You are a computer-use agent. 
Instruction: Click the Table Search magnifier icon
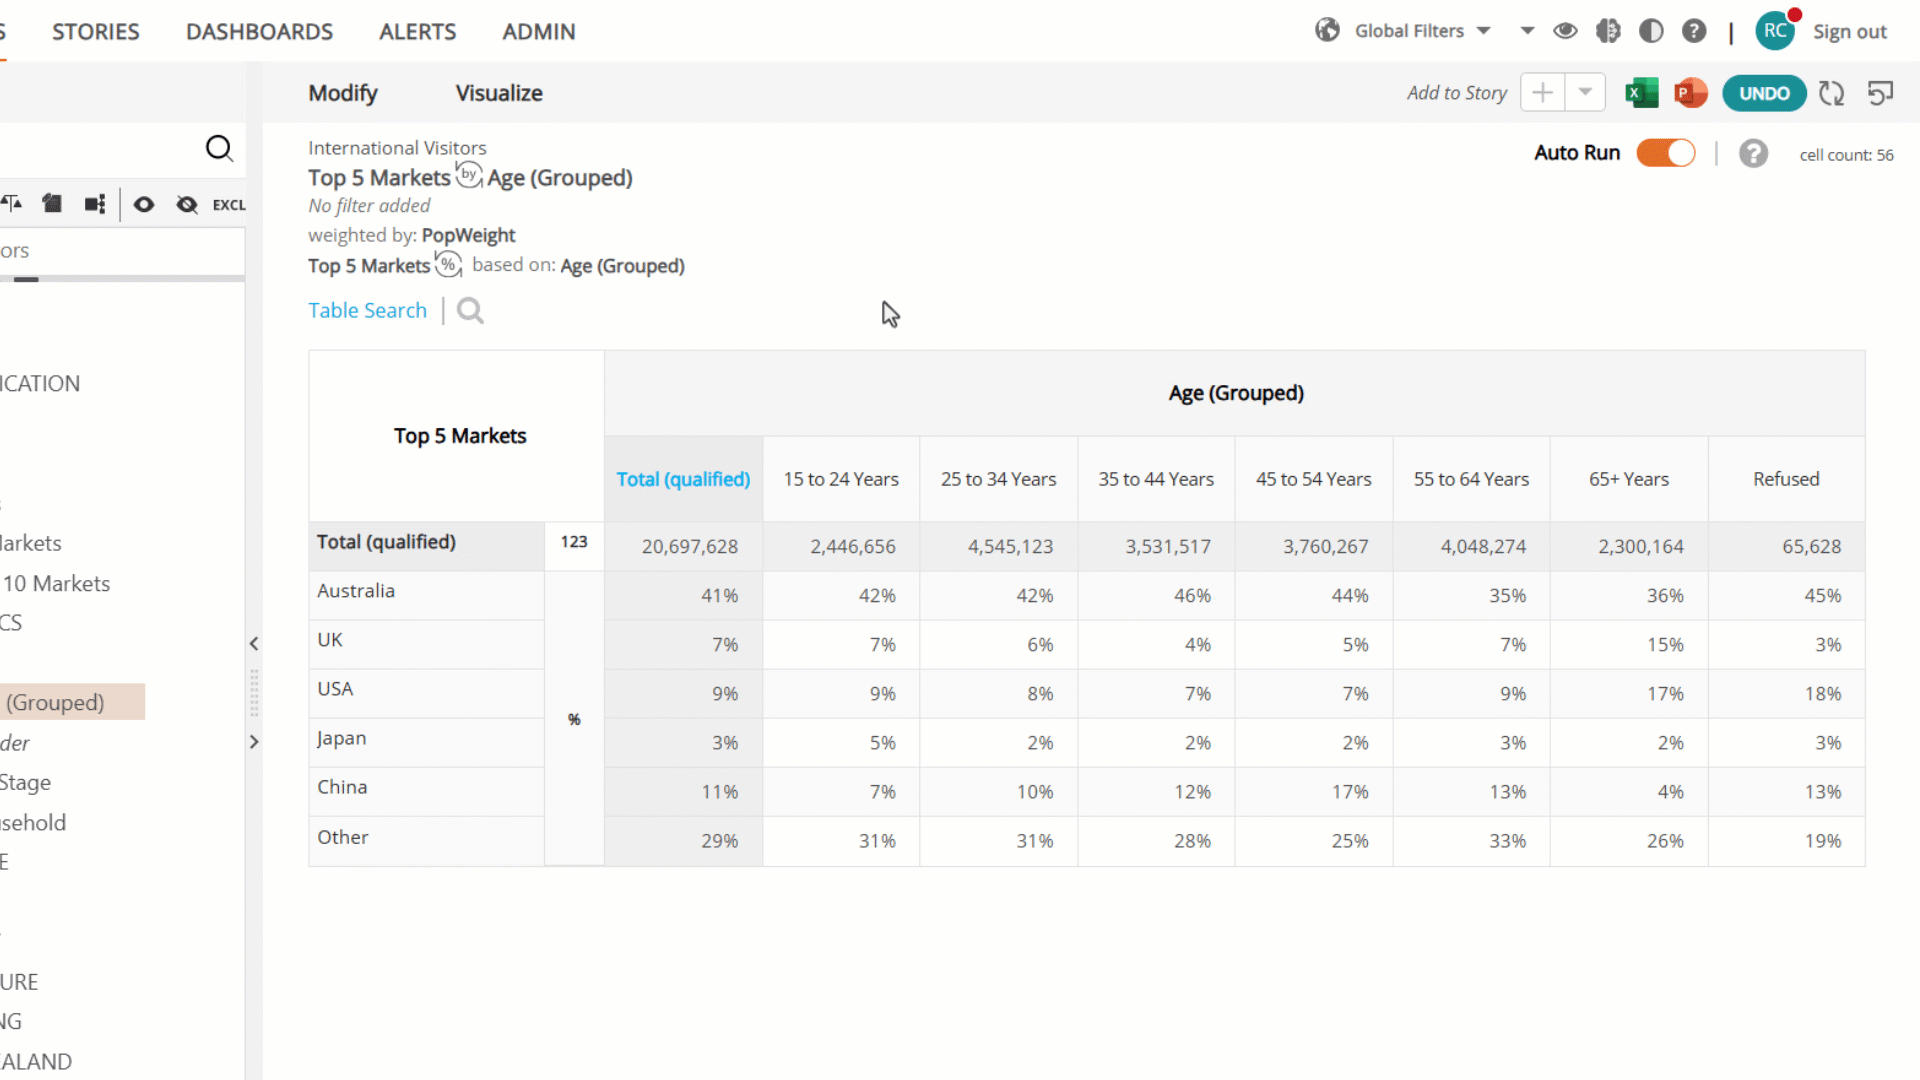(470, 311)
